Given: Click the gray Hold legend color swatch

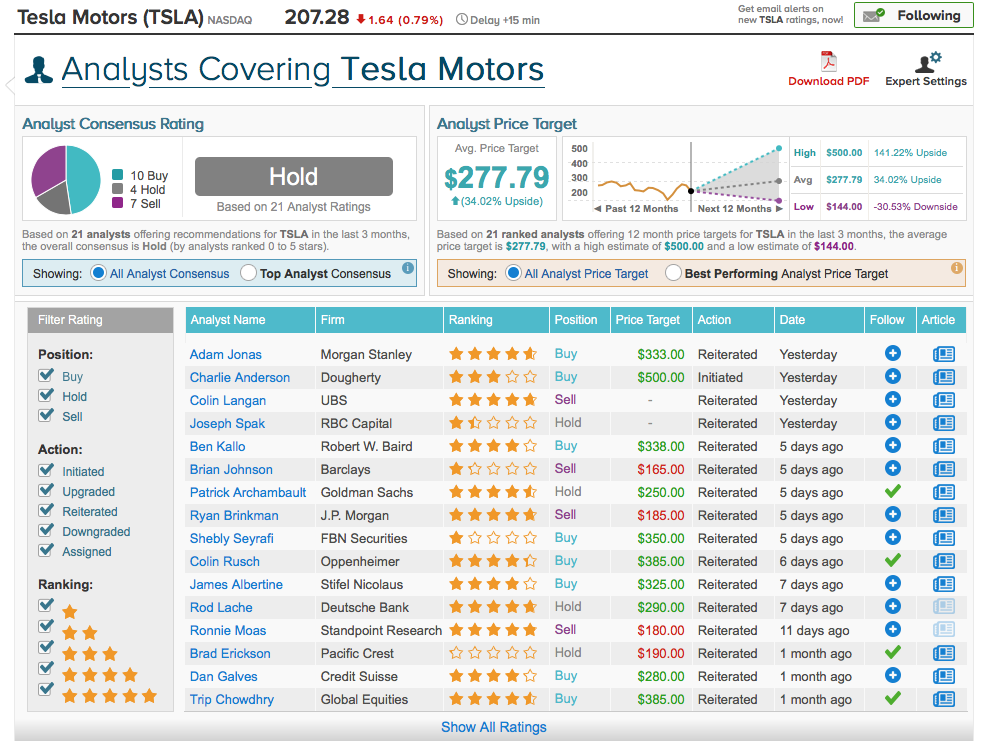Looking at the screenshot, I should pyautogui.click(x=117, y=189).
